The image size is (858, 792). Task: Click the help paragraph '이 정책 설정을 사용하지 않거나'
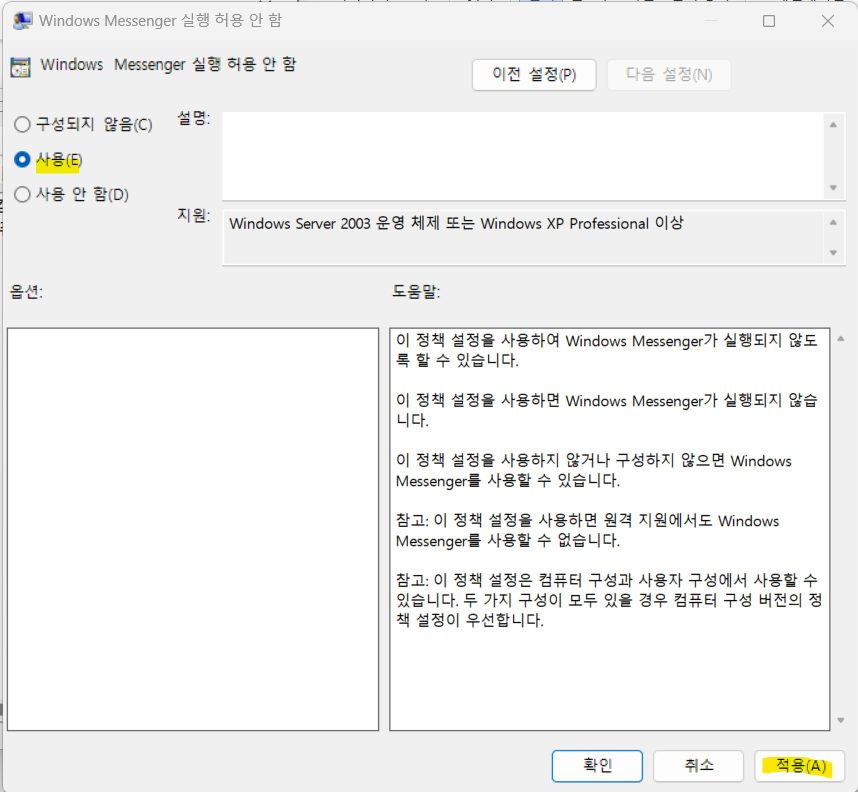(594, 470)
